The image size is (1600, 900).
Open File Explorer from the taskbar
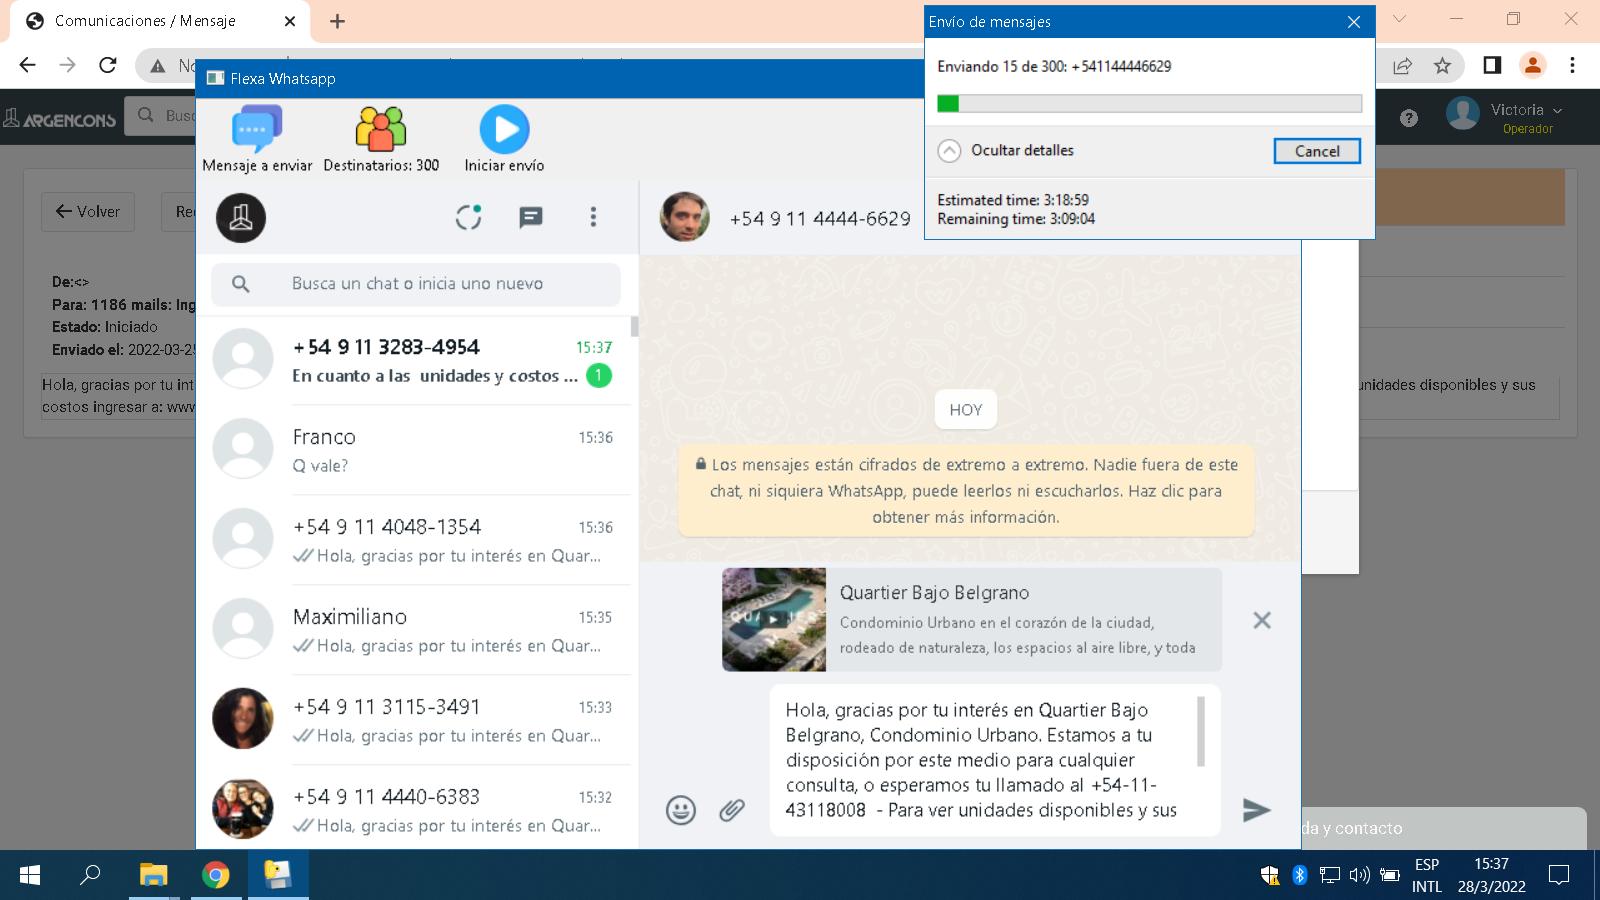click(x=153, y=875)
